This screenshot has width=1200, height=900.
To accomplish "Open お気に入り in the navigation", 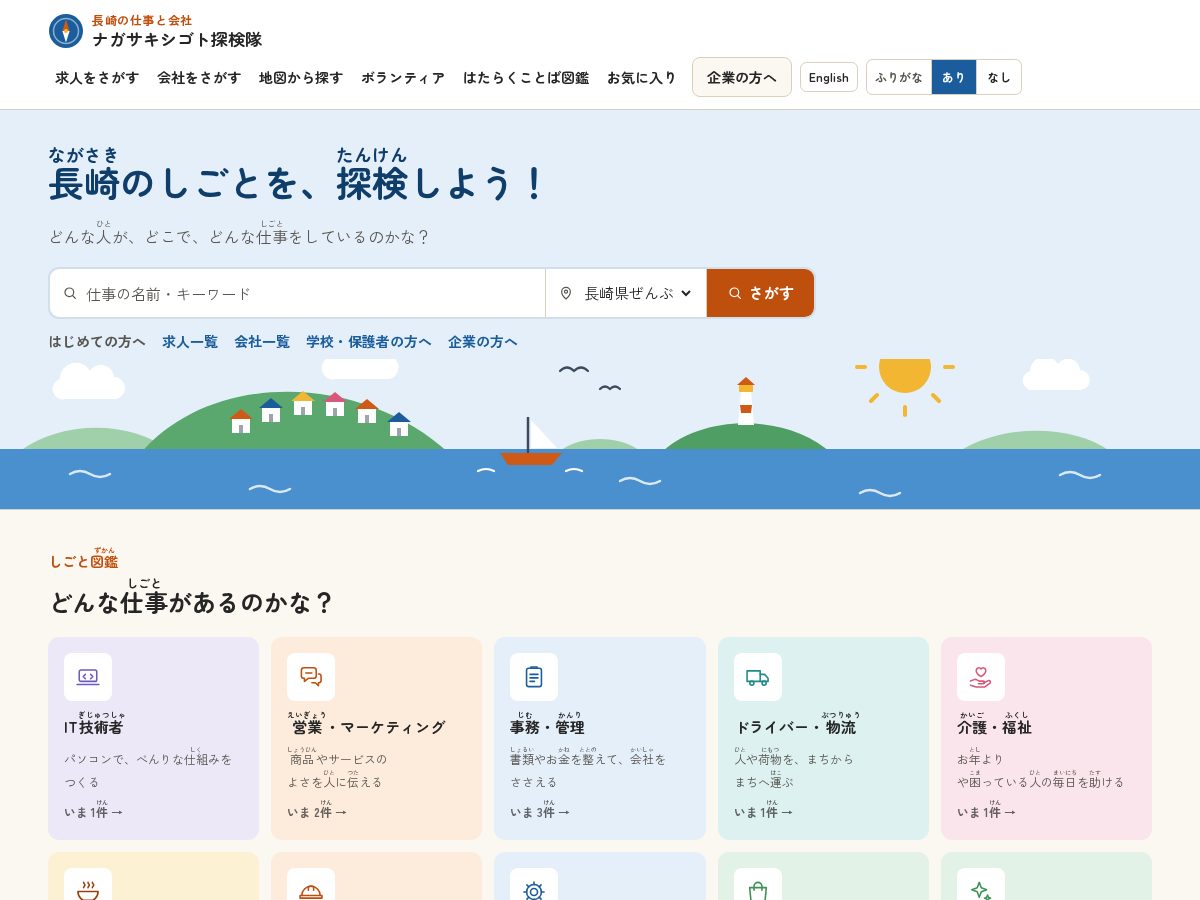I will coord(642,77).
